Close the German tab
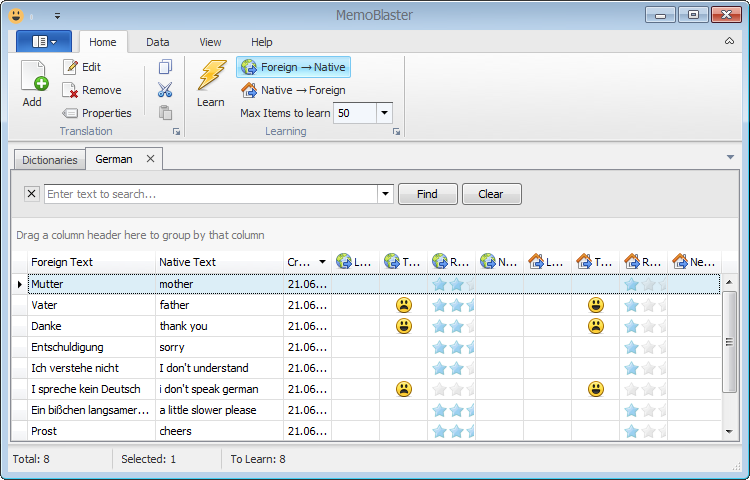Image resolution: width=750 pixels, height=480 pixels. click(151, 159)
